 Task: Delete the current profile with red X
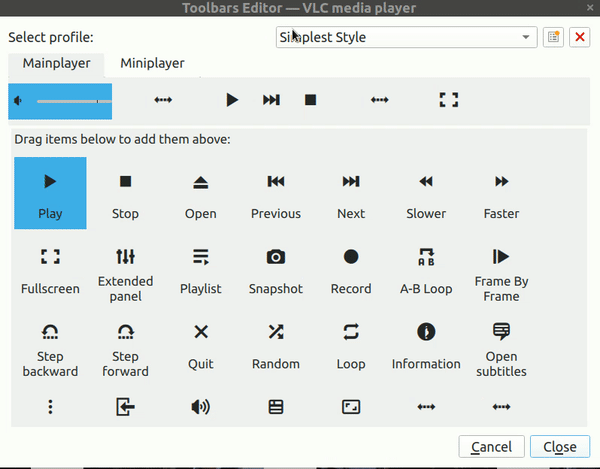pos(579,37)
